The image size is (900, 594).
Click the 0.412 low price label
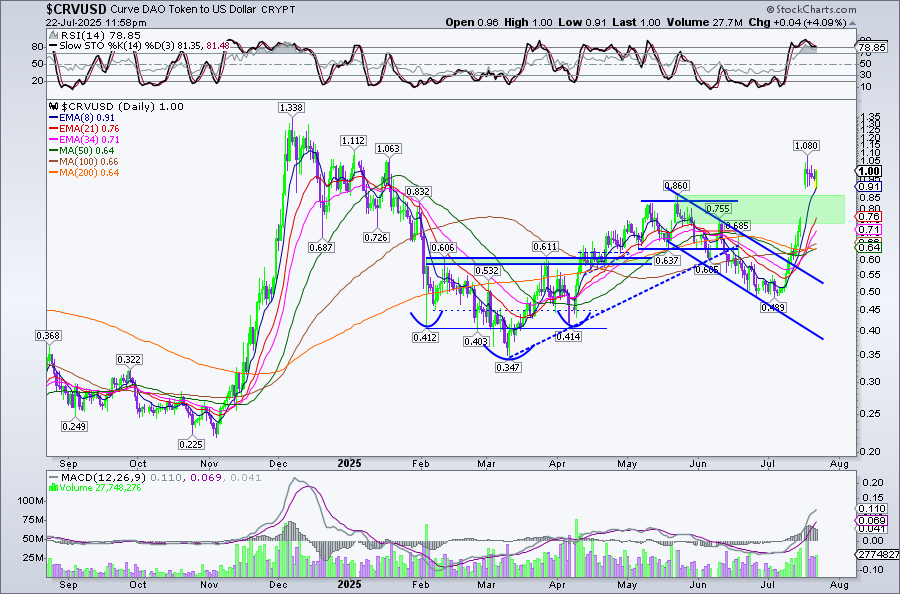425,337
